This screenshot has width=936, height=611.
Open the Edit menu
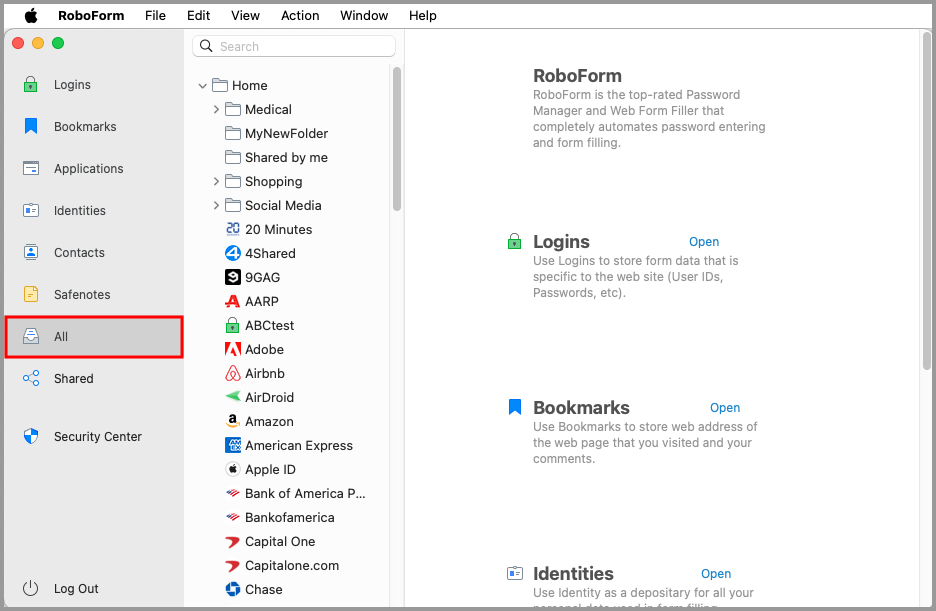click(198, 16)
